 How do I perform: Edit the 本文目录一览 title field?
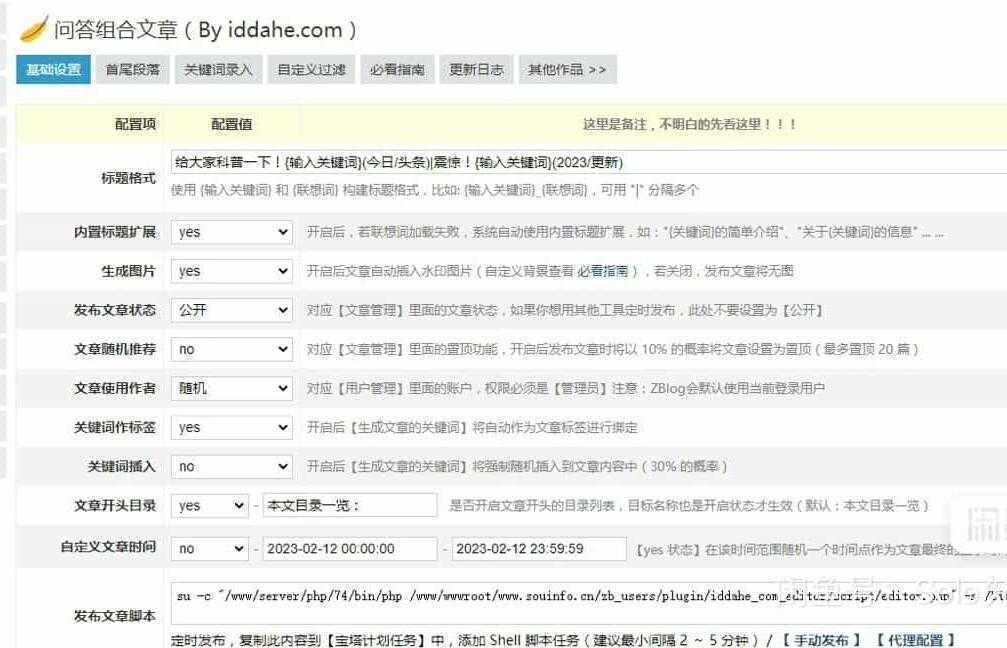pos(350,505)
